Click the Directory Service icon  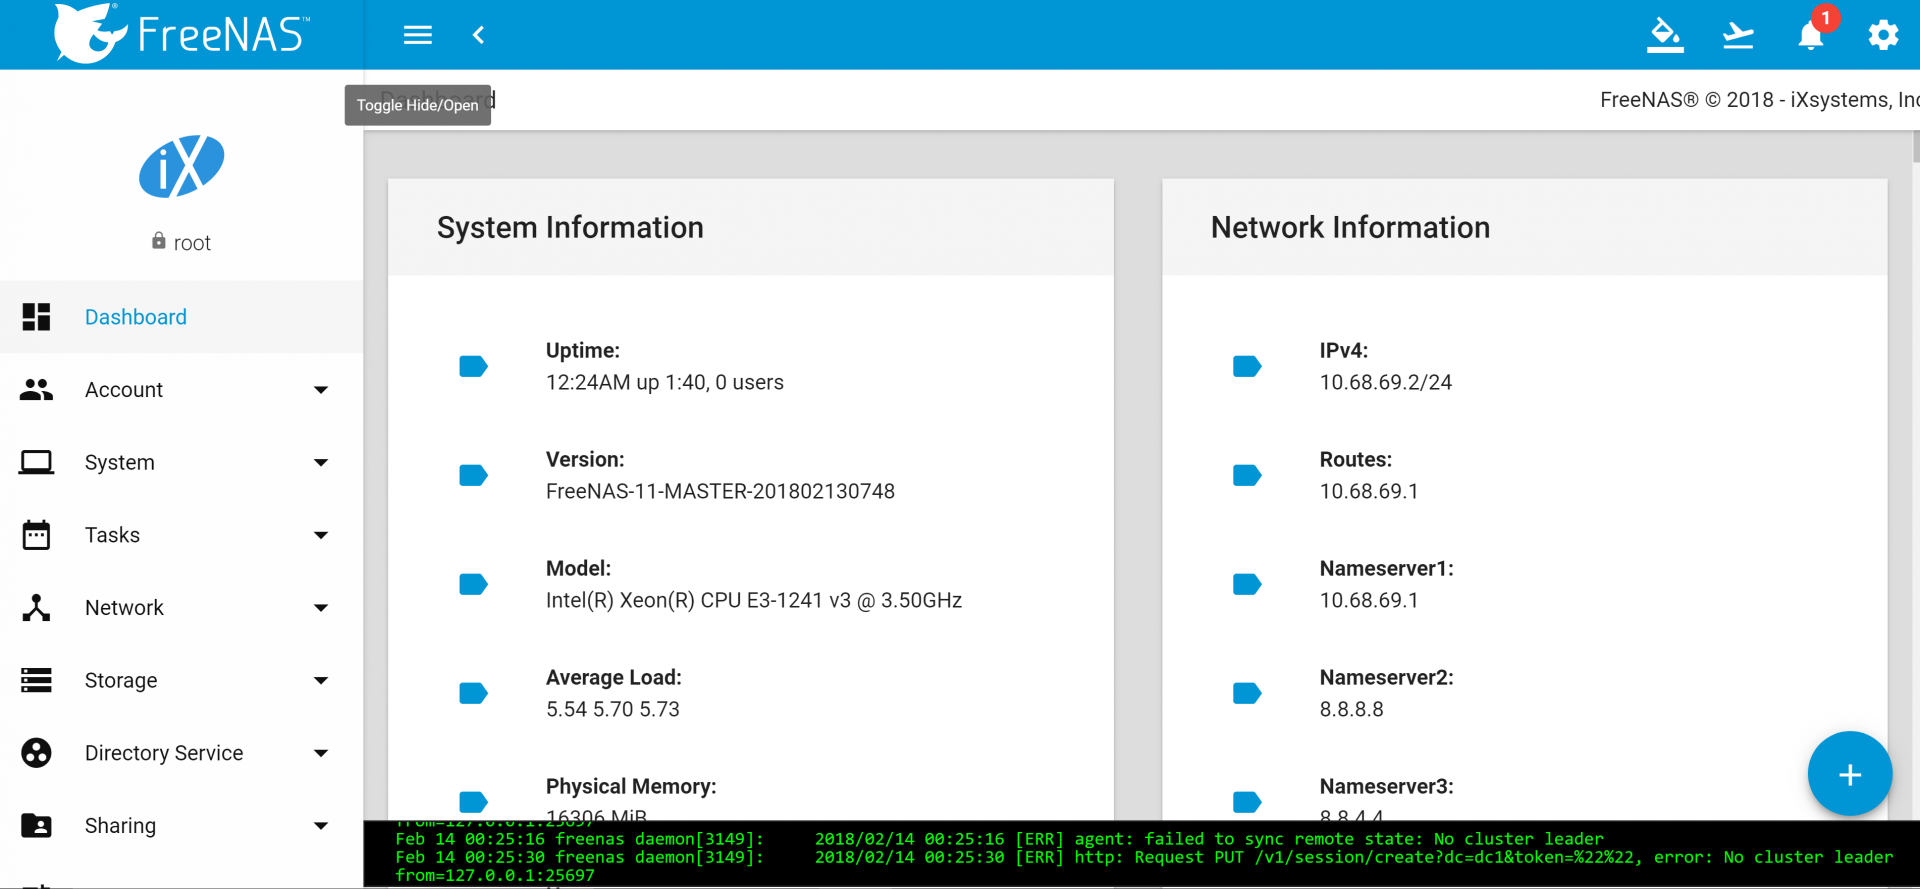coord(37,753)
